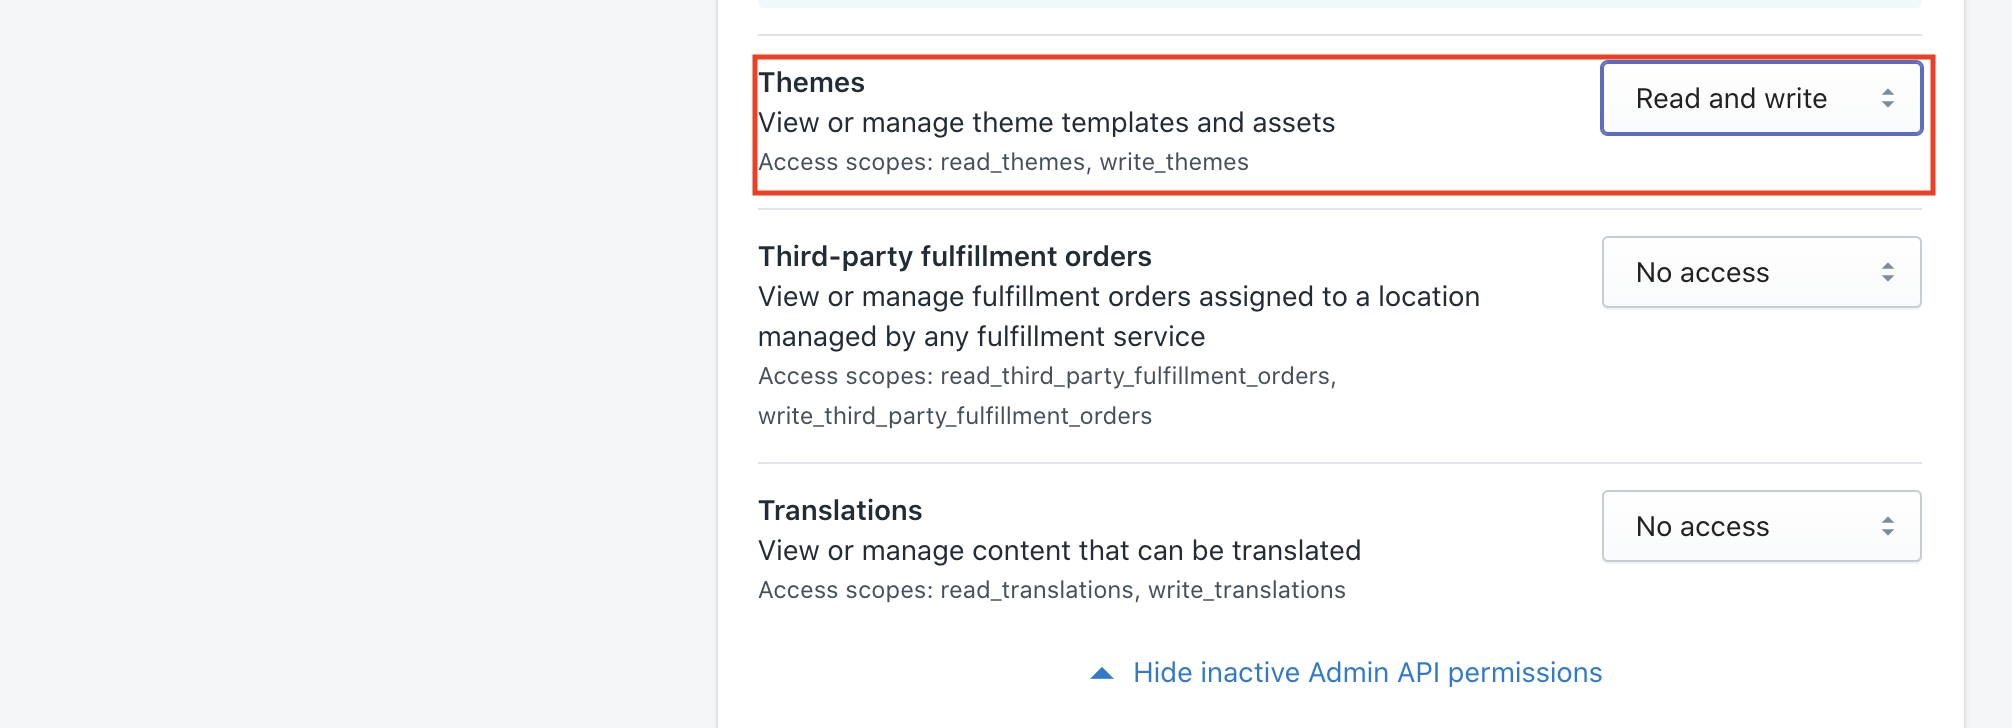Click arrows icon on Third-party fulfillment orders select

coord(1887,272)
